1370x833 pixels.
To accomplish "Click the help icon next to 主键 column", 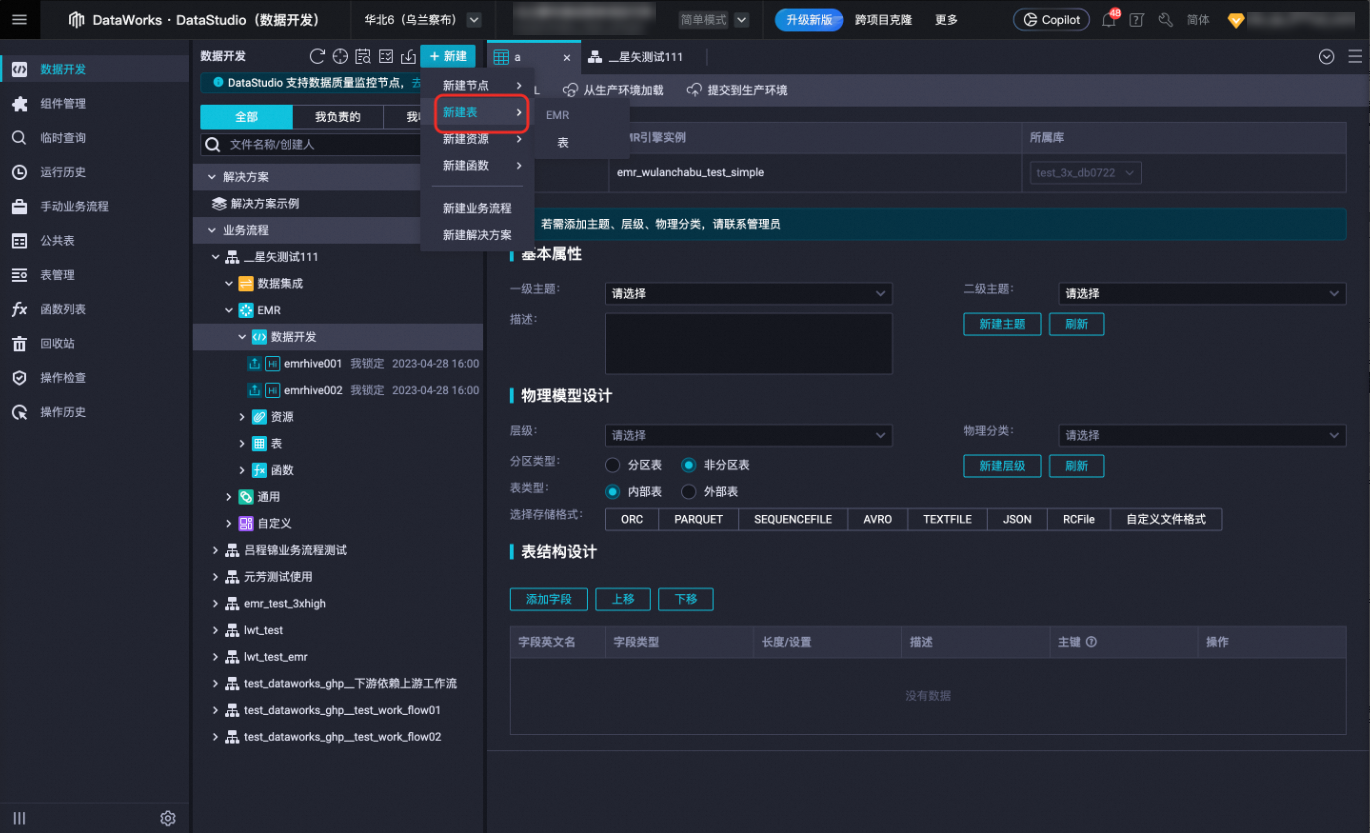I will point(1091,642).
